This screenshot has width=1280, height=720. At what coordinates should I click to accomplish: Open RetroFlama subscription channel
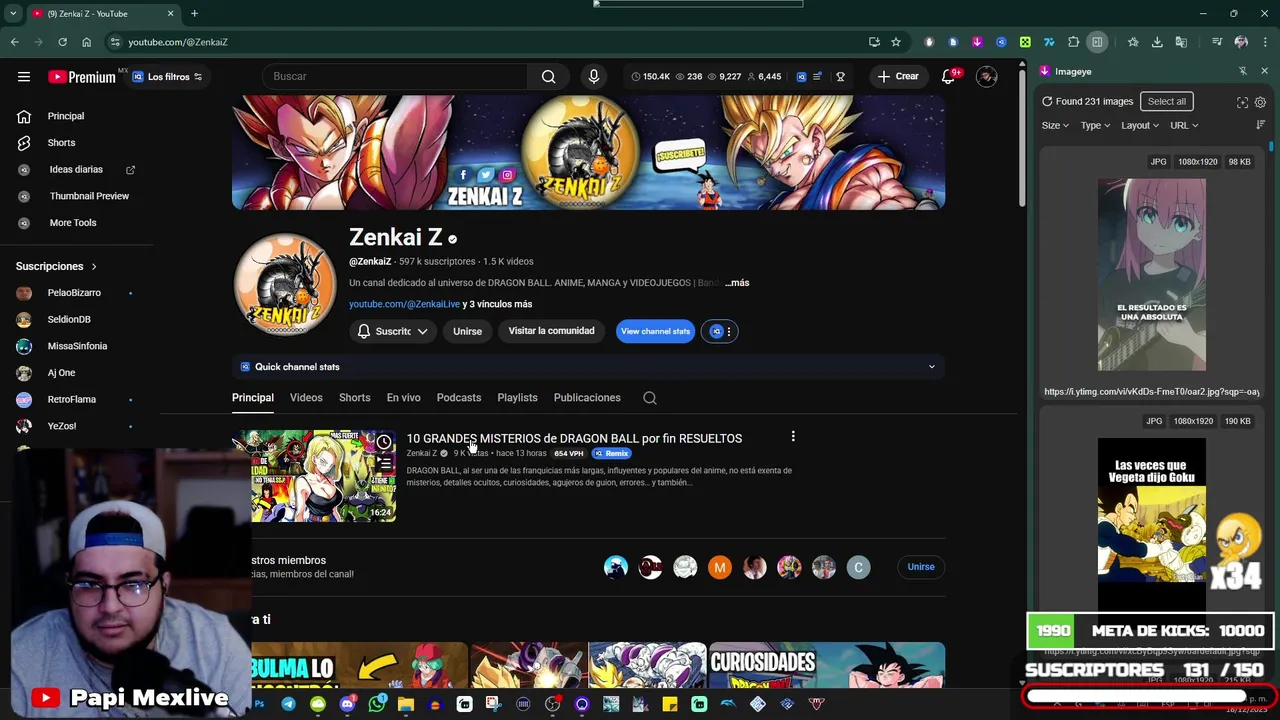[x=72, y=399]
